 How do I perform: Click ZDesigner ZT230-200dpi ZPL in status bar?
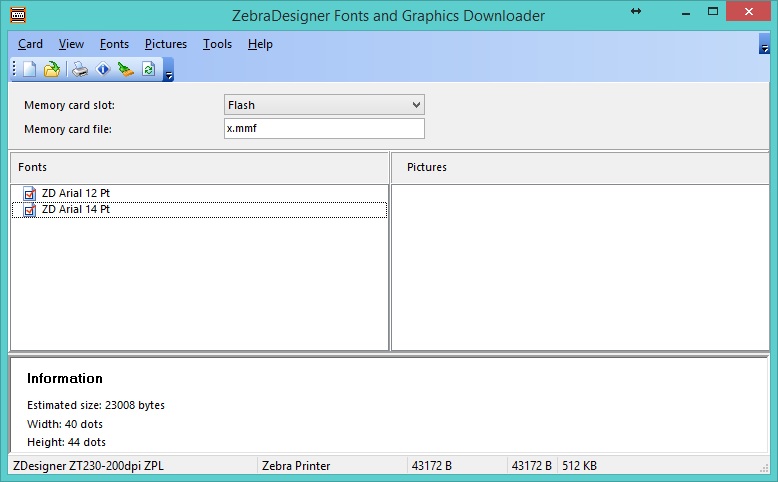point(88,466)
